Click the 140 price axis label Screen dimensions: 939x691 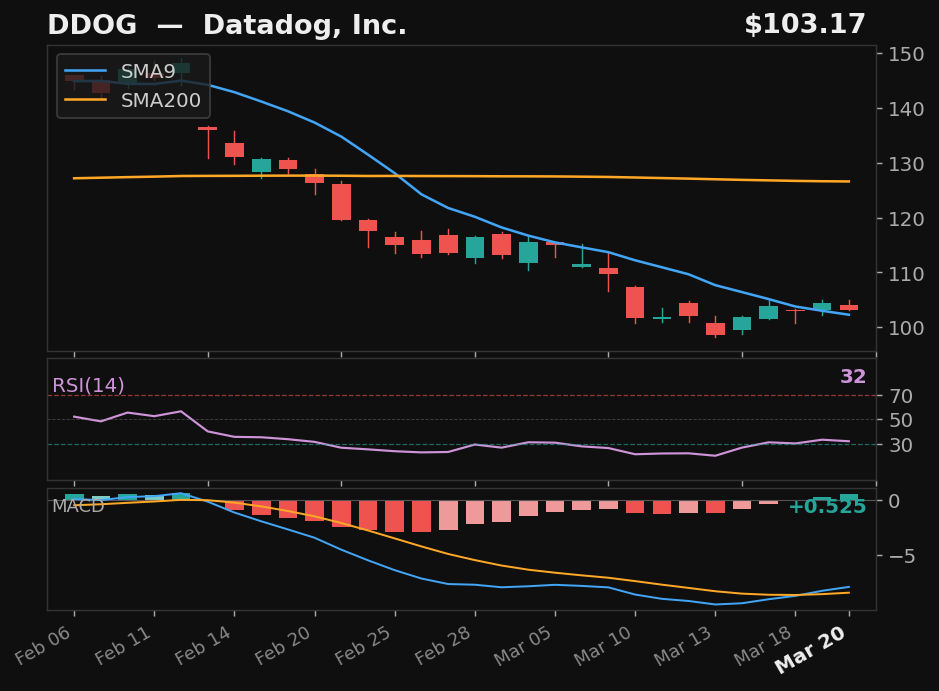coord(906,109)
